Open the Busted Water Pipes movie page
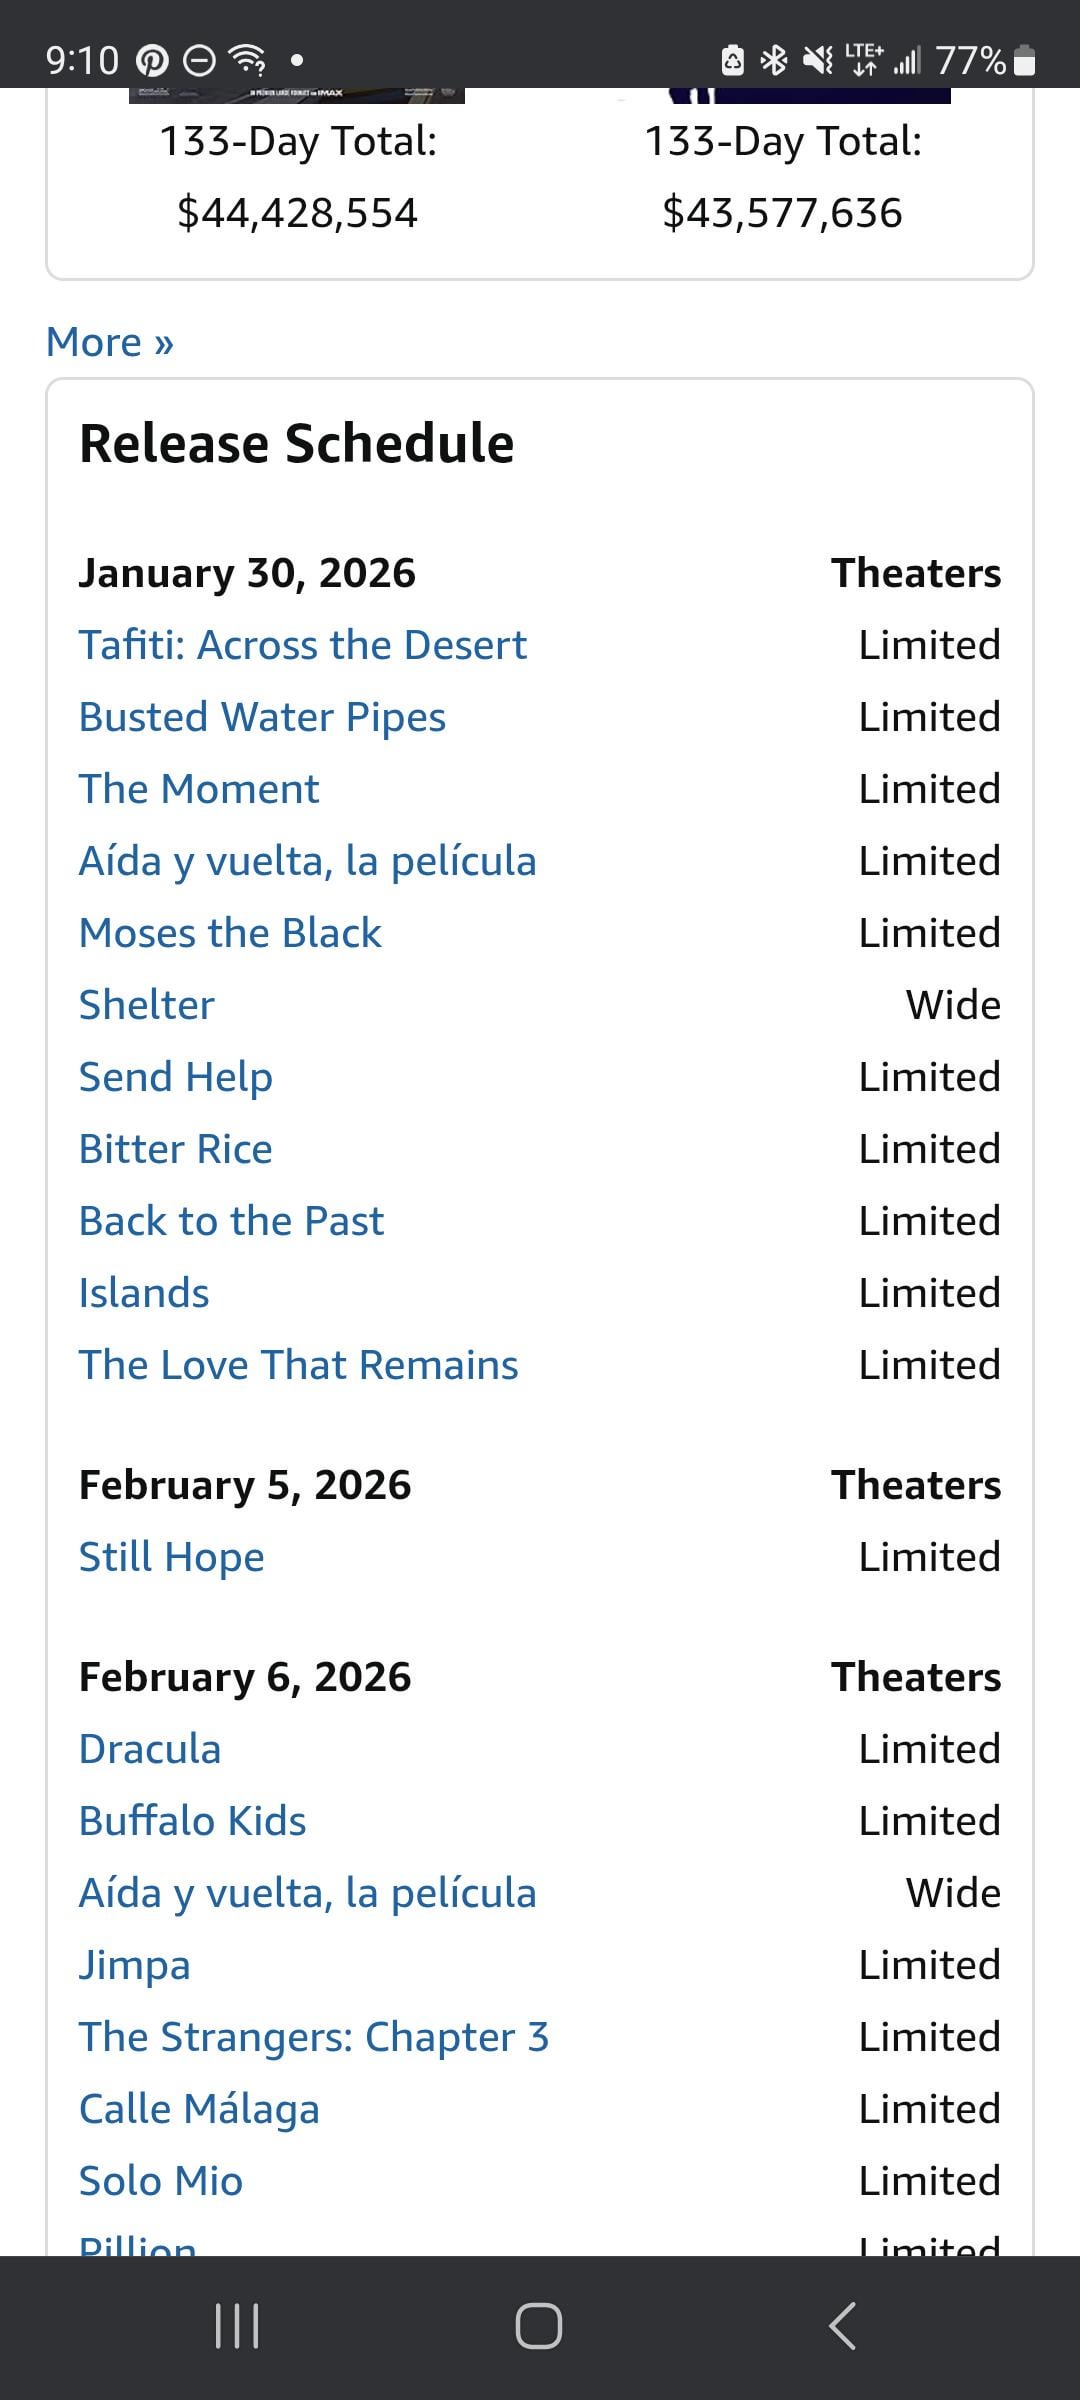The width and height of the screenshot is (1080, 2400). tap(262, 717)
